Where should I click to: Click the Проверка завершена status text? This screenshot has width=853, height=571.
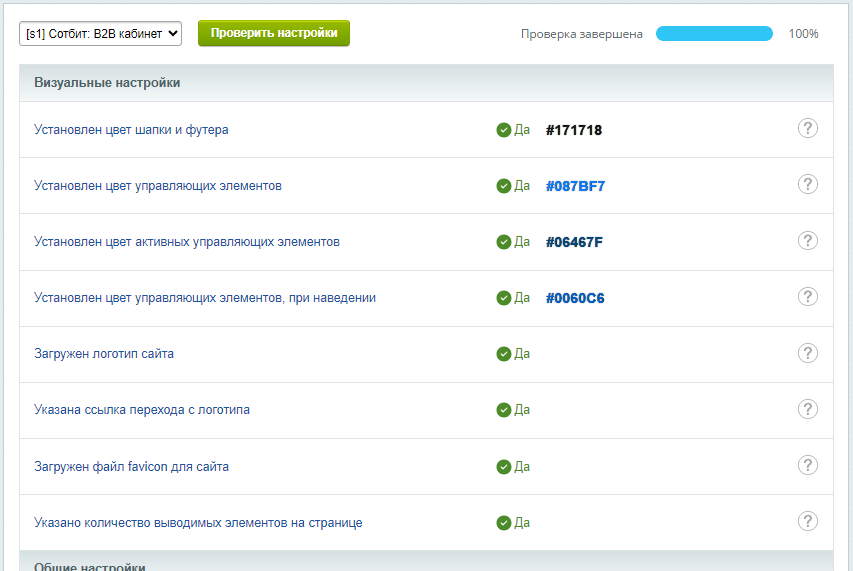(x=582, y=34)
